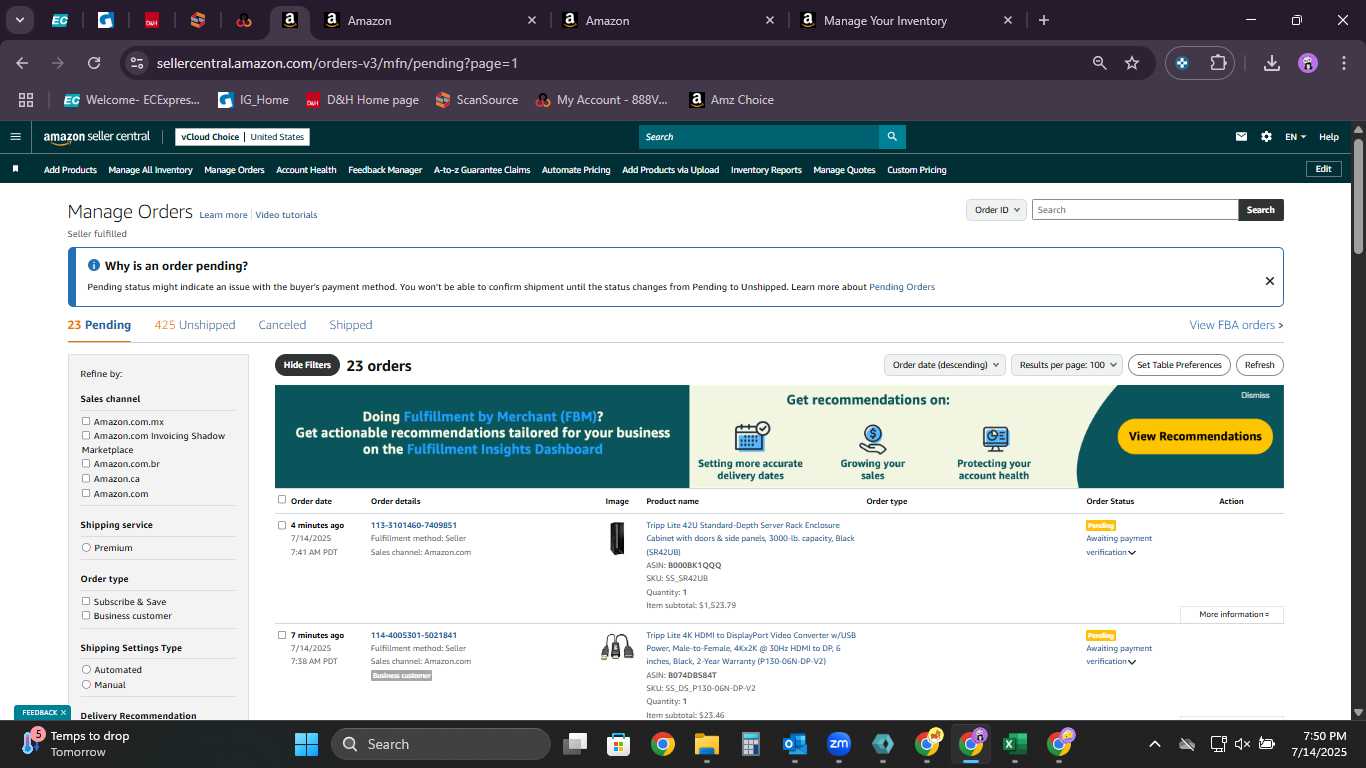1366x768 pixels.
Task: Open the Chrome apps grid icon in bookmarks bar
Action: [26, 100]
